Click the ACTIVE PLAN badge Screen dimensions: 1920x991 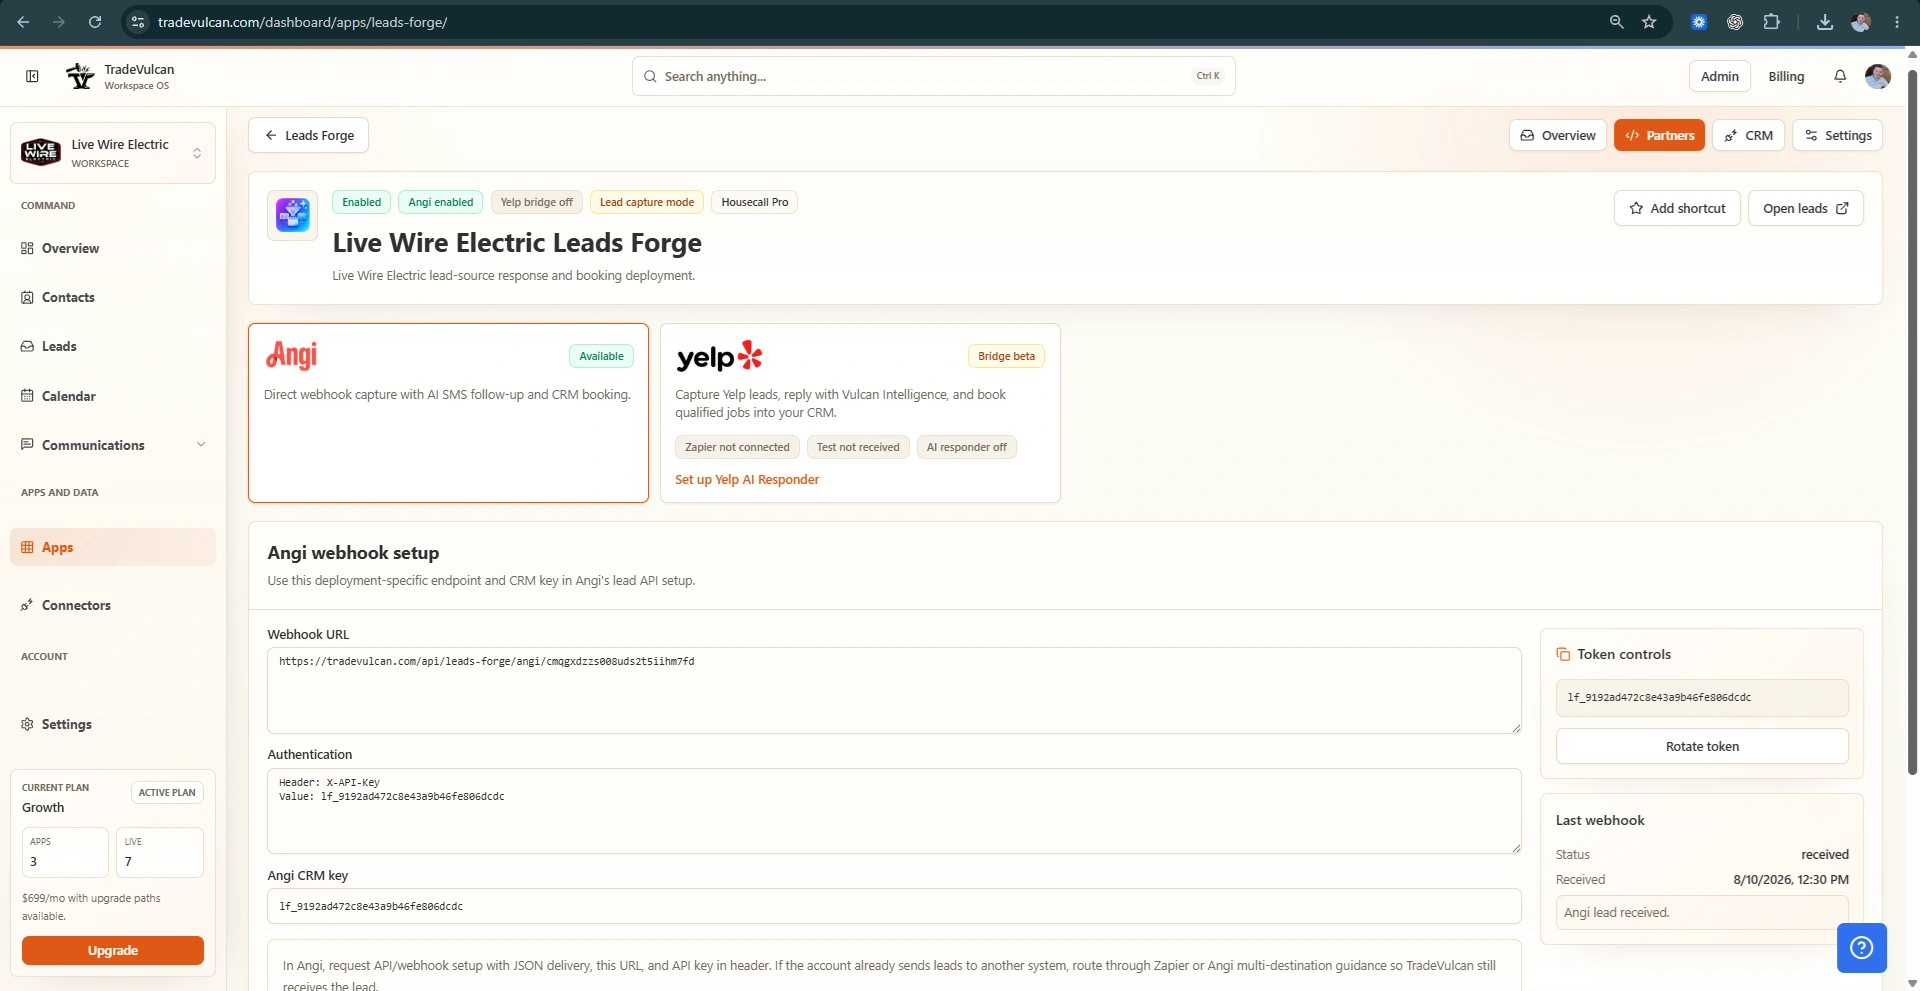point(167,792)
